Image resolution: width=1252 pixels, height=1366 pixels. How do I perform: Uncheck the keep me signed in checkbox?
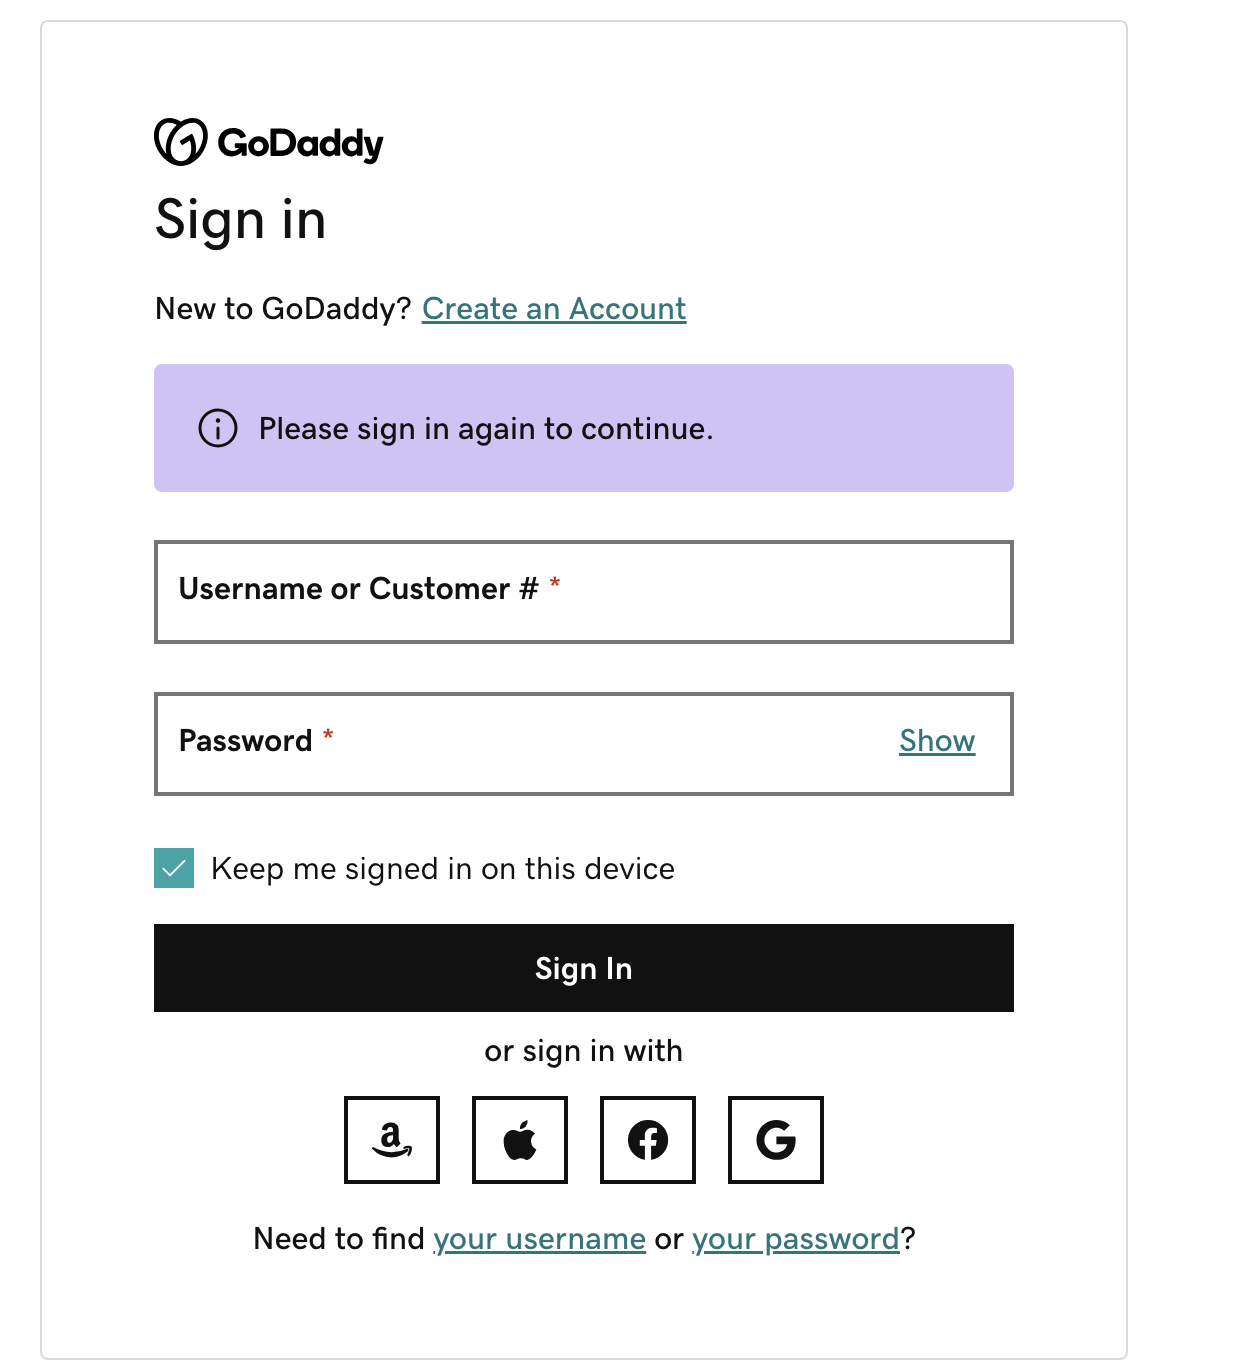point(174,868)
